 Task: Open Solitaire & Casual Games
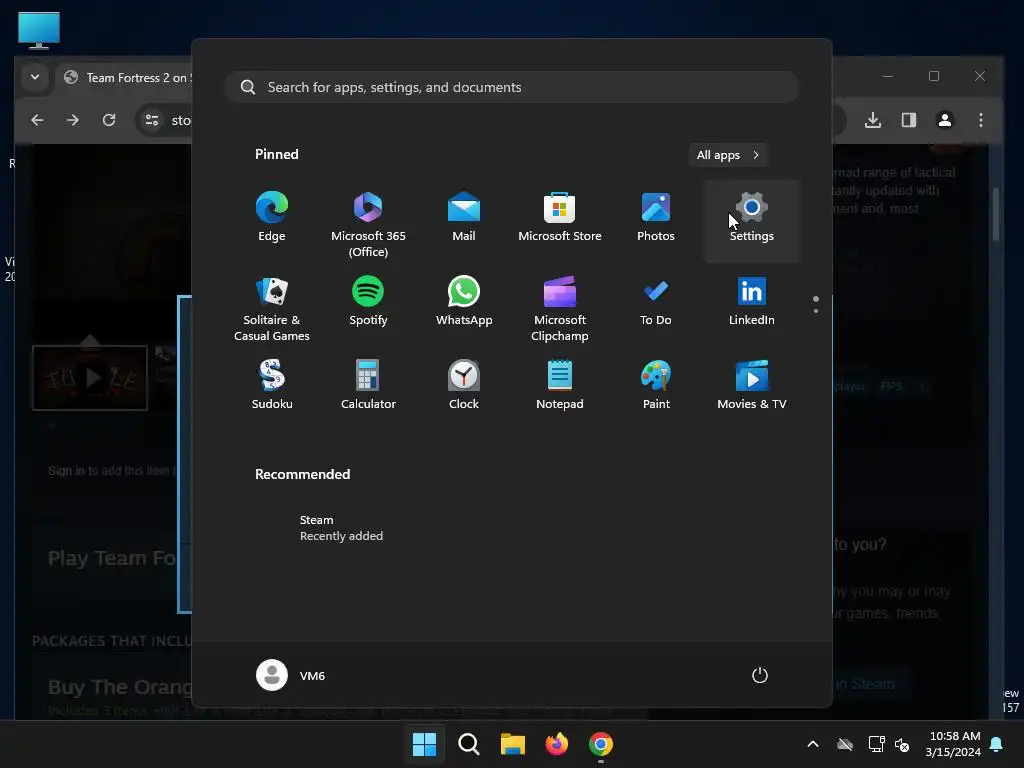click(272, 310)
